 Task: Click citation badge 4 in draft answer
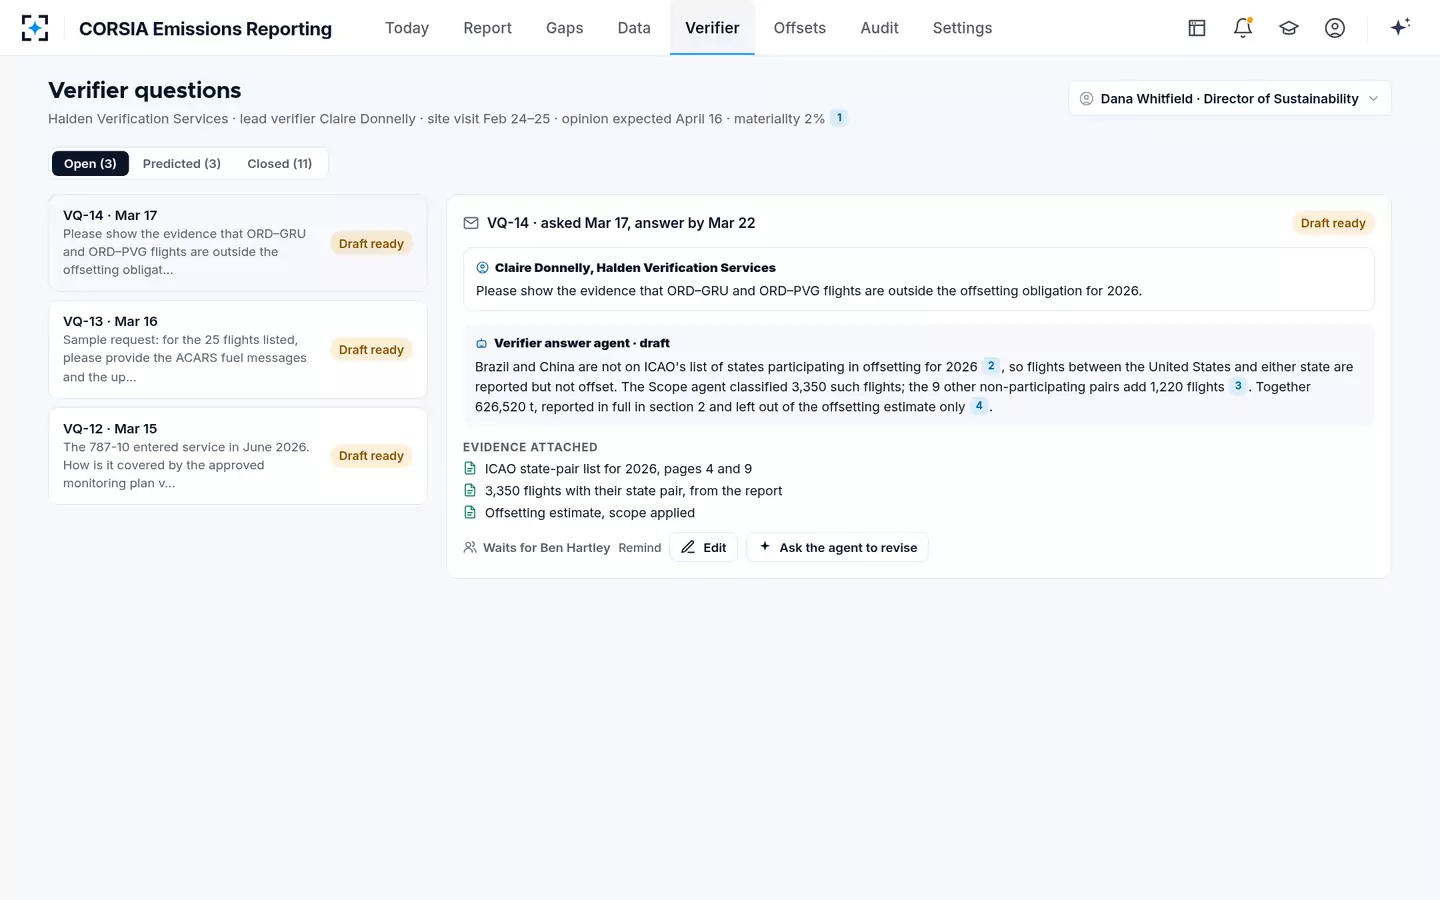(x=979, y=406)
